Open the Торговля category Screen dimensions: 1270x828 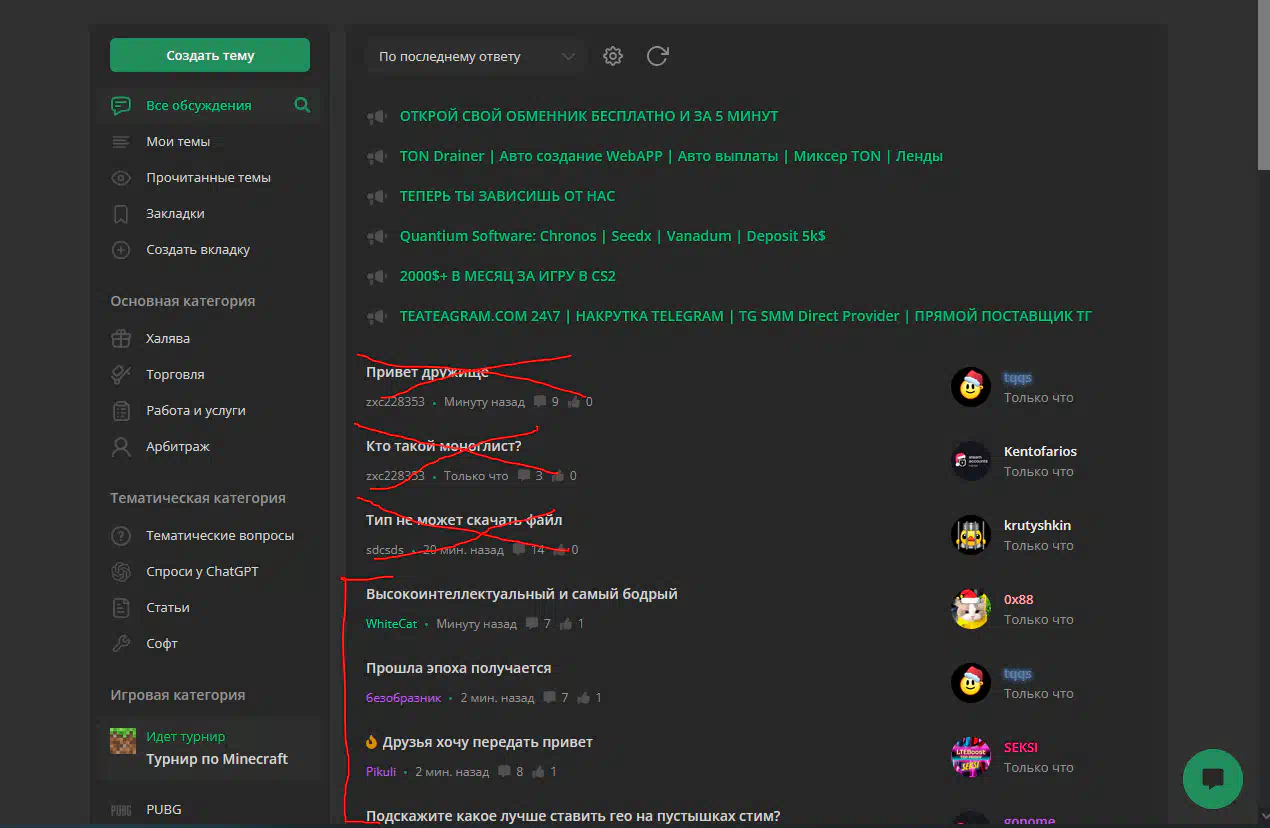coord(175,374)
